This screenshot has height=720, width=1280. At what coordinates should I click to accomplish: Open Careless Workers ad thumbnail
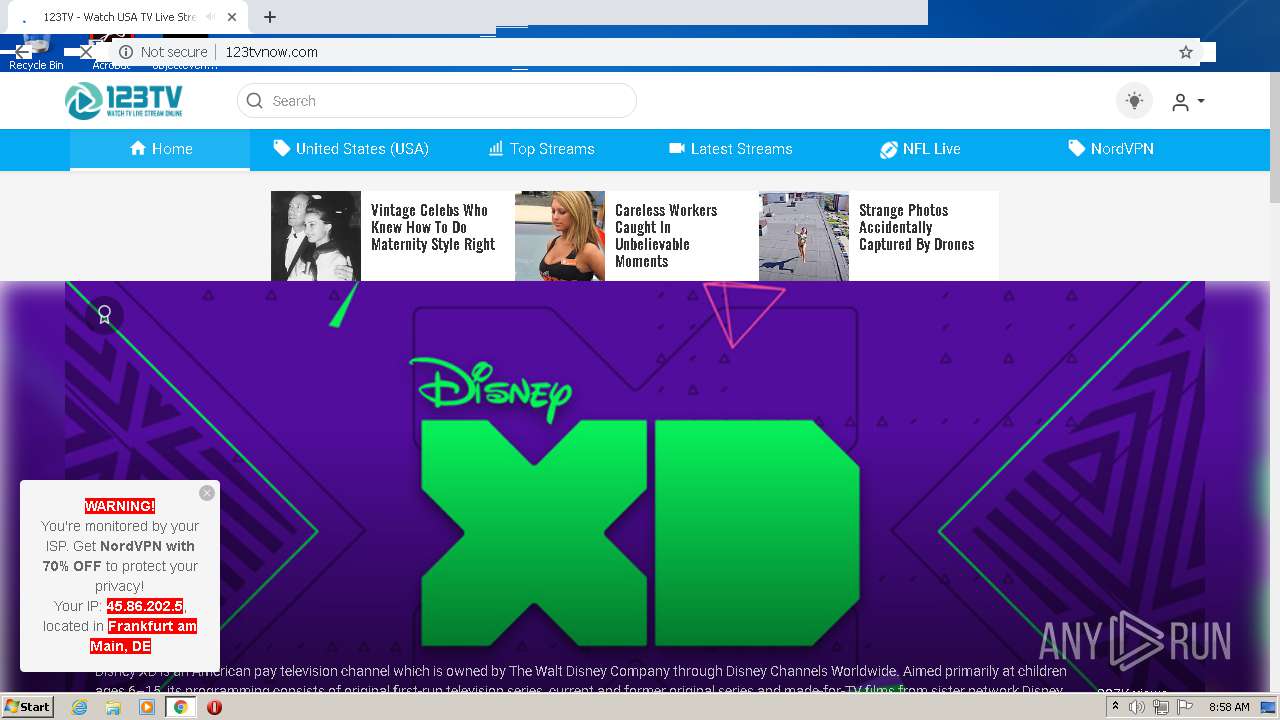[x=560, y=236]
